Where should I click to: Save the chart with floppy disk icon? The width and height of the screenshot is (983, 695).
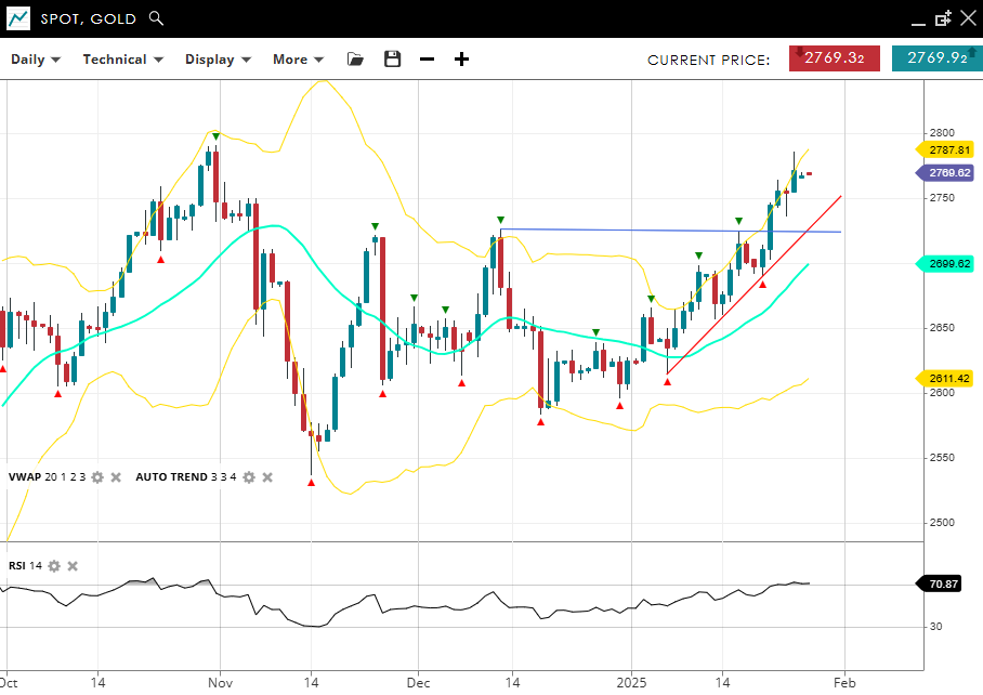pyautogui.click(x=392, y=59)
